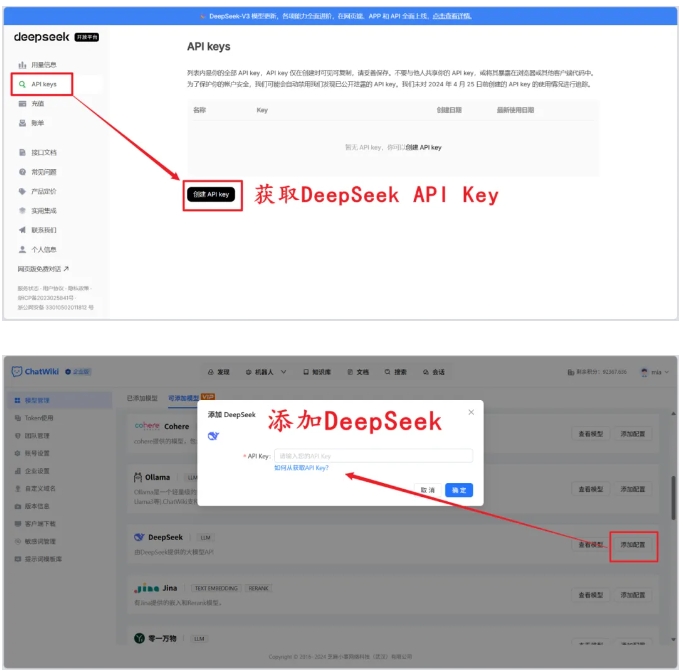
Task: Click the 企业版 badge next to ChatWiki
Action: tap(78, 372)
